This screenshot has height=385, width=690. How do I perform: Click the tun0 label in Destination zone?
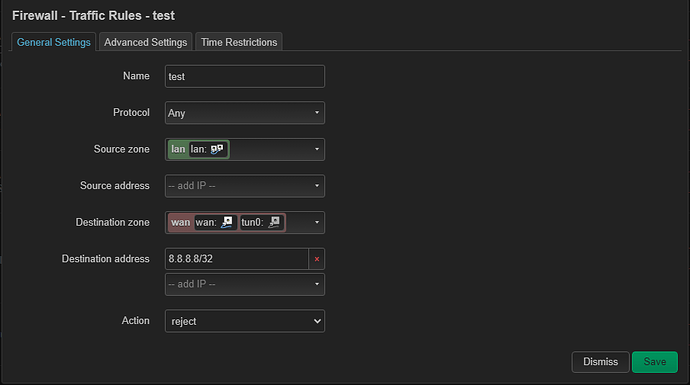(252, 222)
